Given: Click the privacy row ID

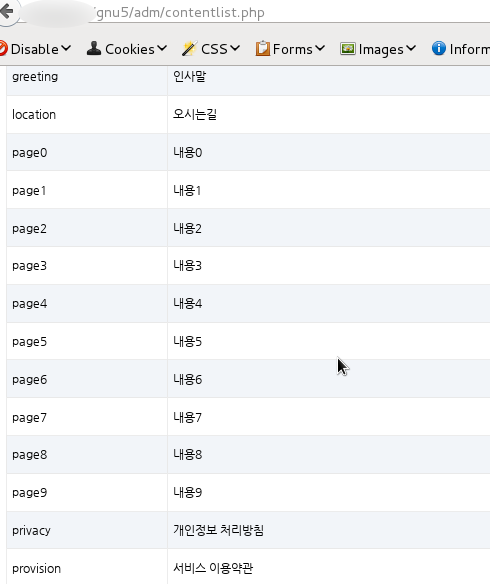Looking at the screenshot, I should pos(31,531).
